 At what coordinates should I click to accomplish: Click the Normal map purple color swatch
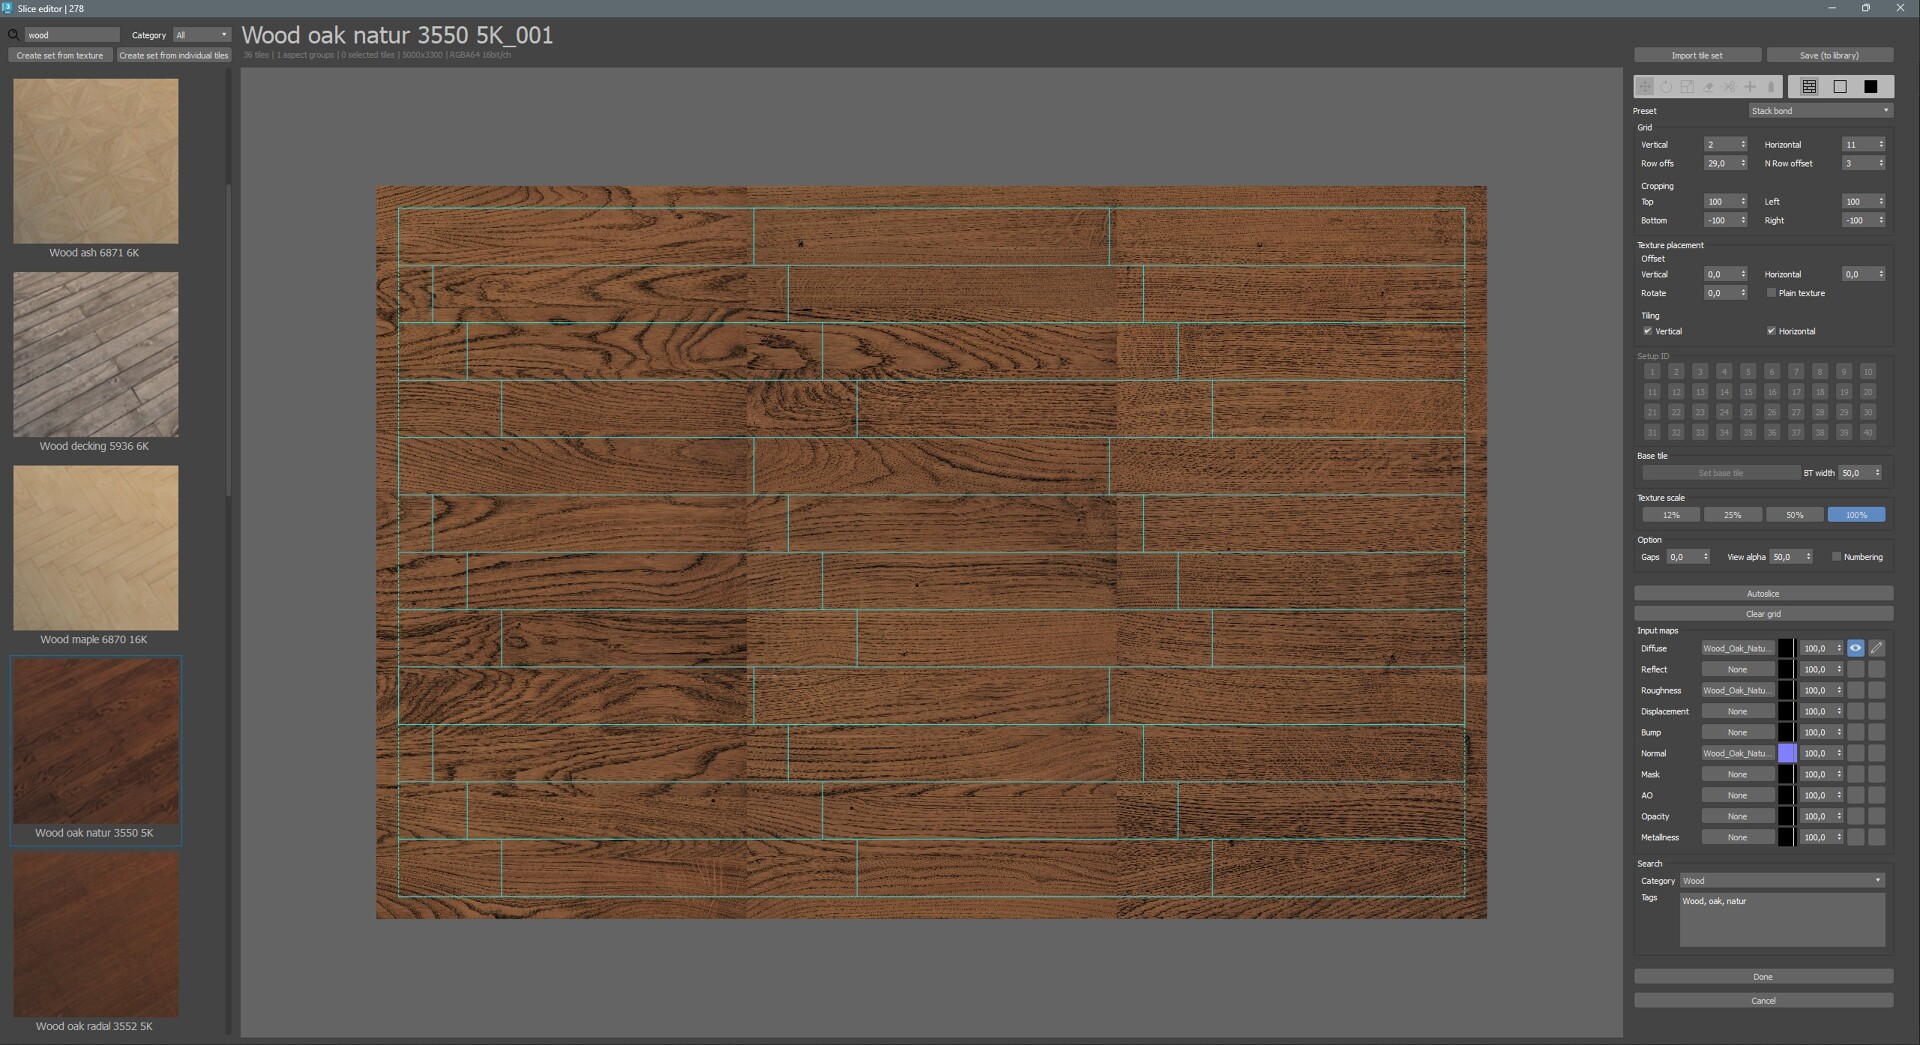1786,754
